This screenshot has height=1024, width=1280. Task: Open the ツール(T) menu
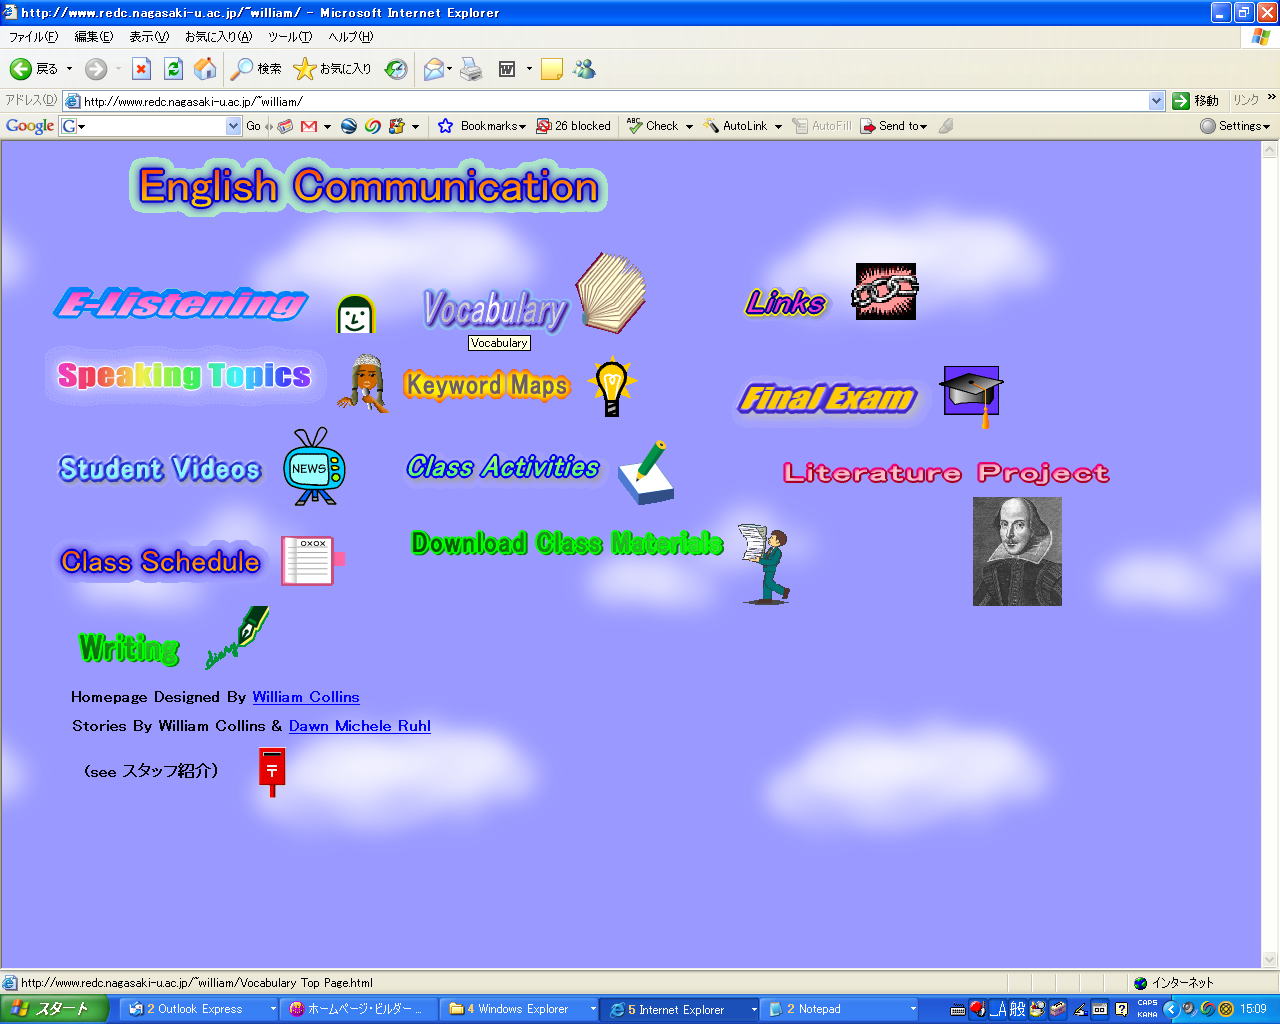click(289, 37)
